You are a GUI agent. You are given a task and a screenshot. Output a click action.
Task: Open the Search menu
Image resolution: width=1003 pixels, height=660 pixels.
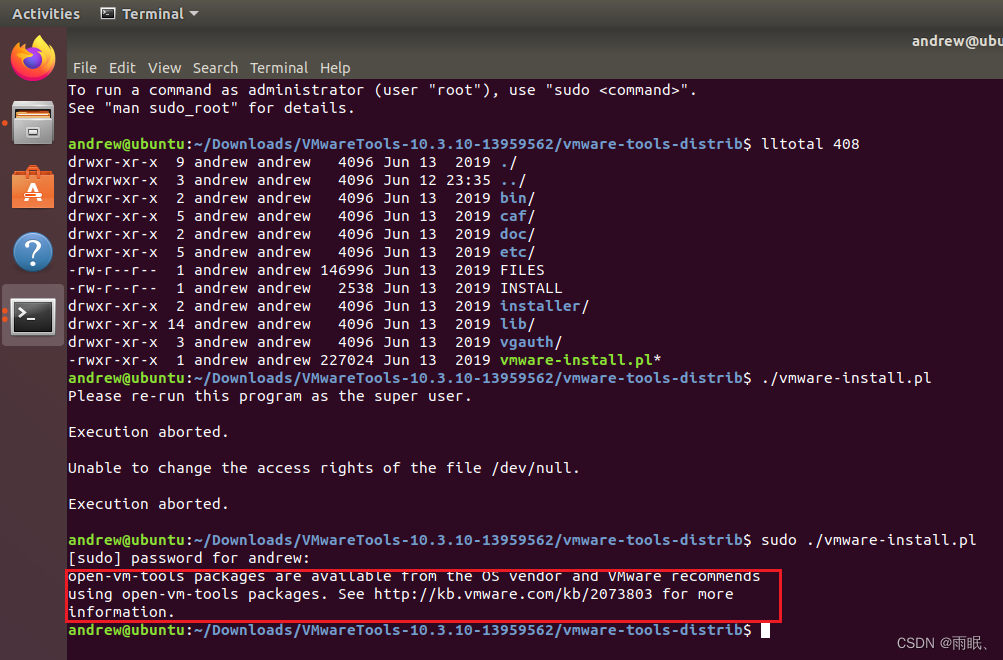pos(216,68)
